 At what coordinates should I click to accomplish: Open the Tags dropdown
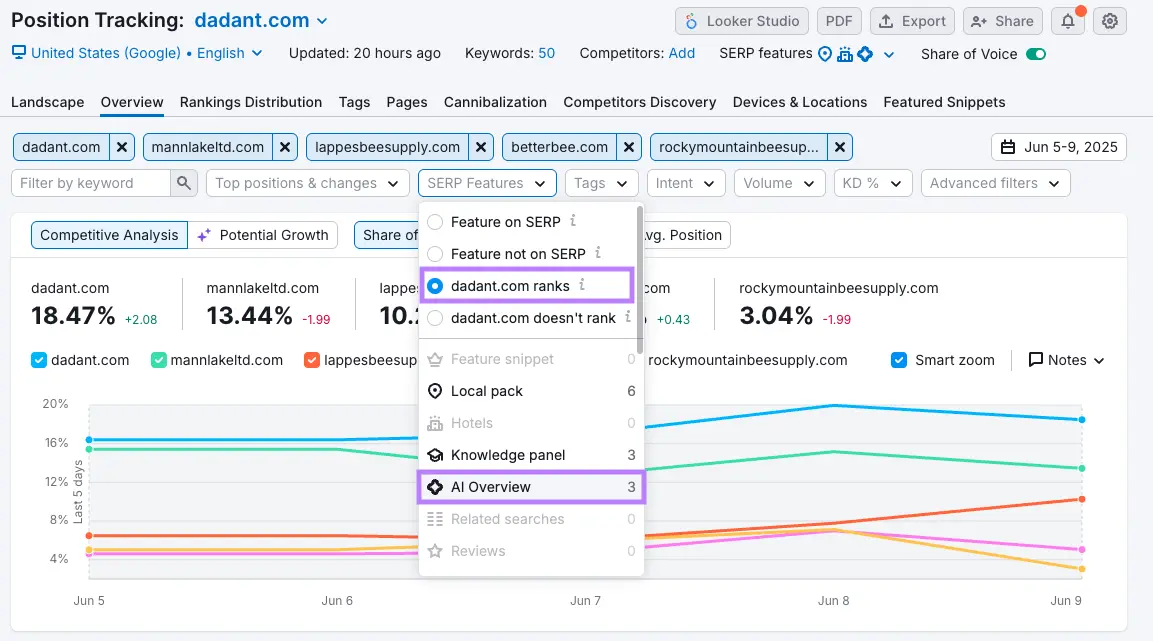click(601, 183)
